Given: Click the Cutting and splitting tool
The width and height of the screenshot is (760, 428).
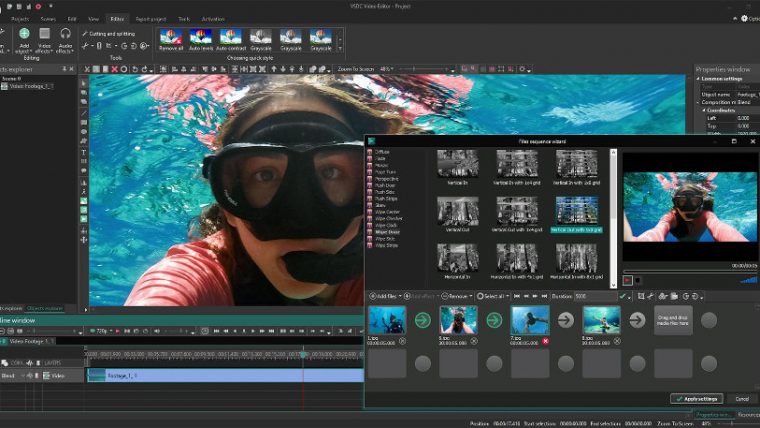Looking at the screenshot, I should [109, 33].
